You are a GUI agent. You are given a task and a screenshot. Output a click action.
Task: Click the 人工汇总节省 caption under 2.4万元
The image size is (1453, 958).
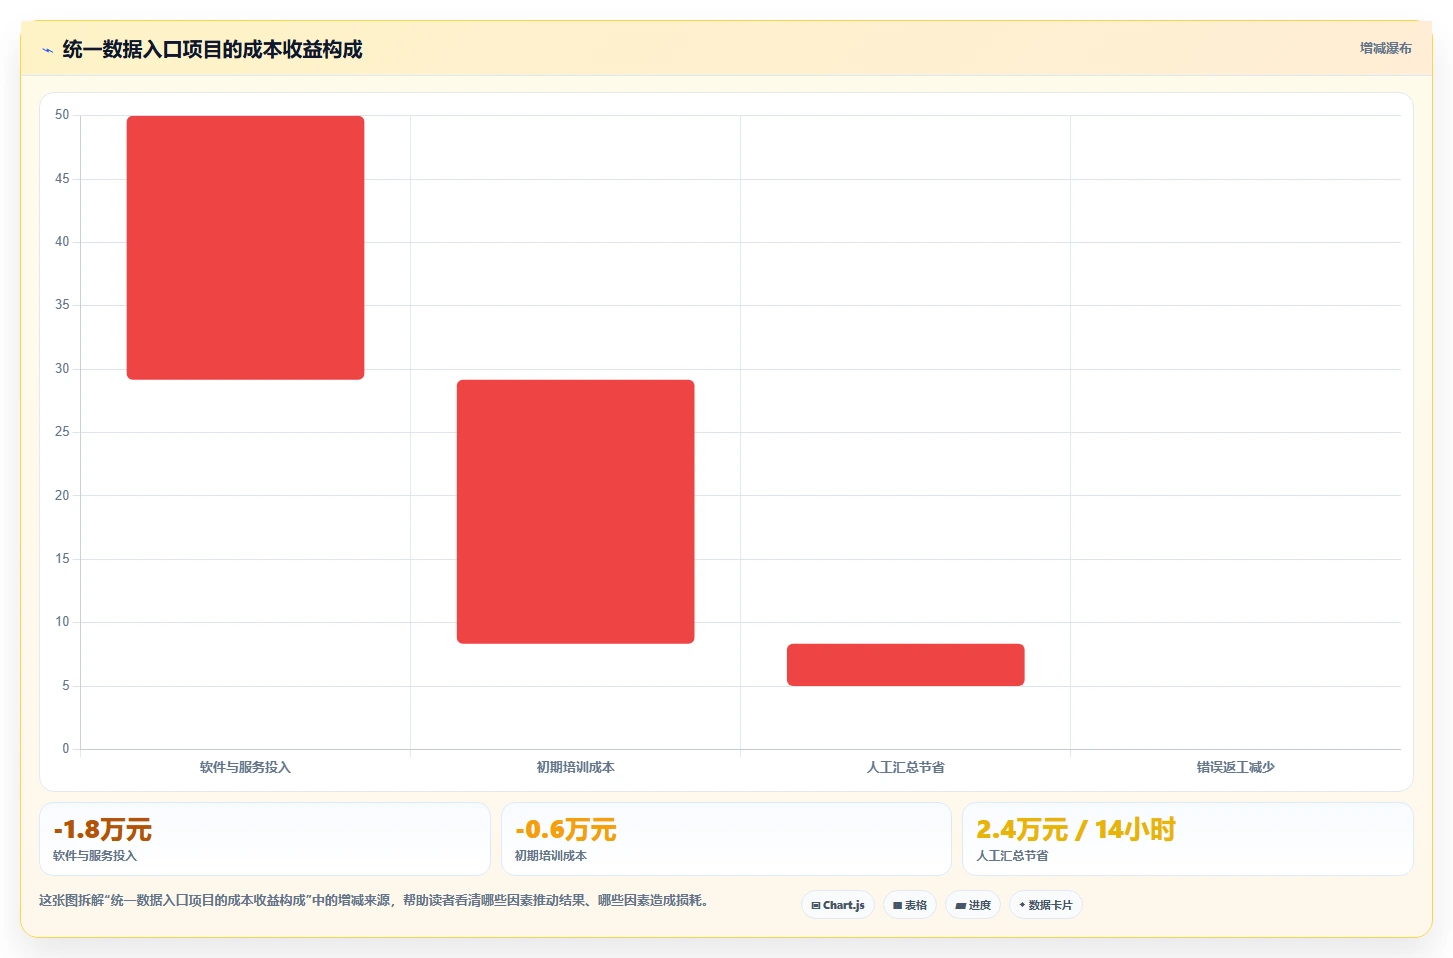pos(1012,856)
